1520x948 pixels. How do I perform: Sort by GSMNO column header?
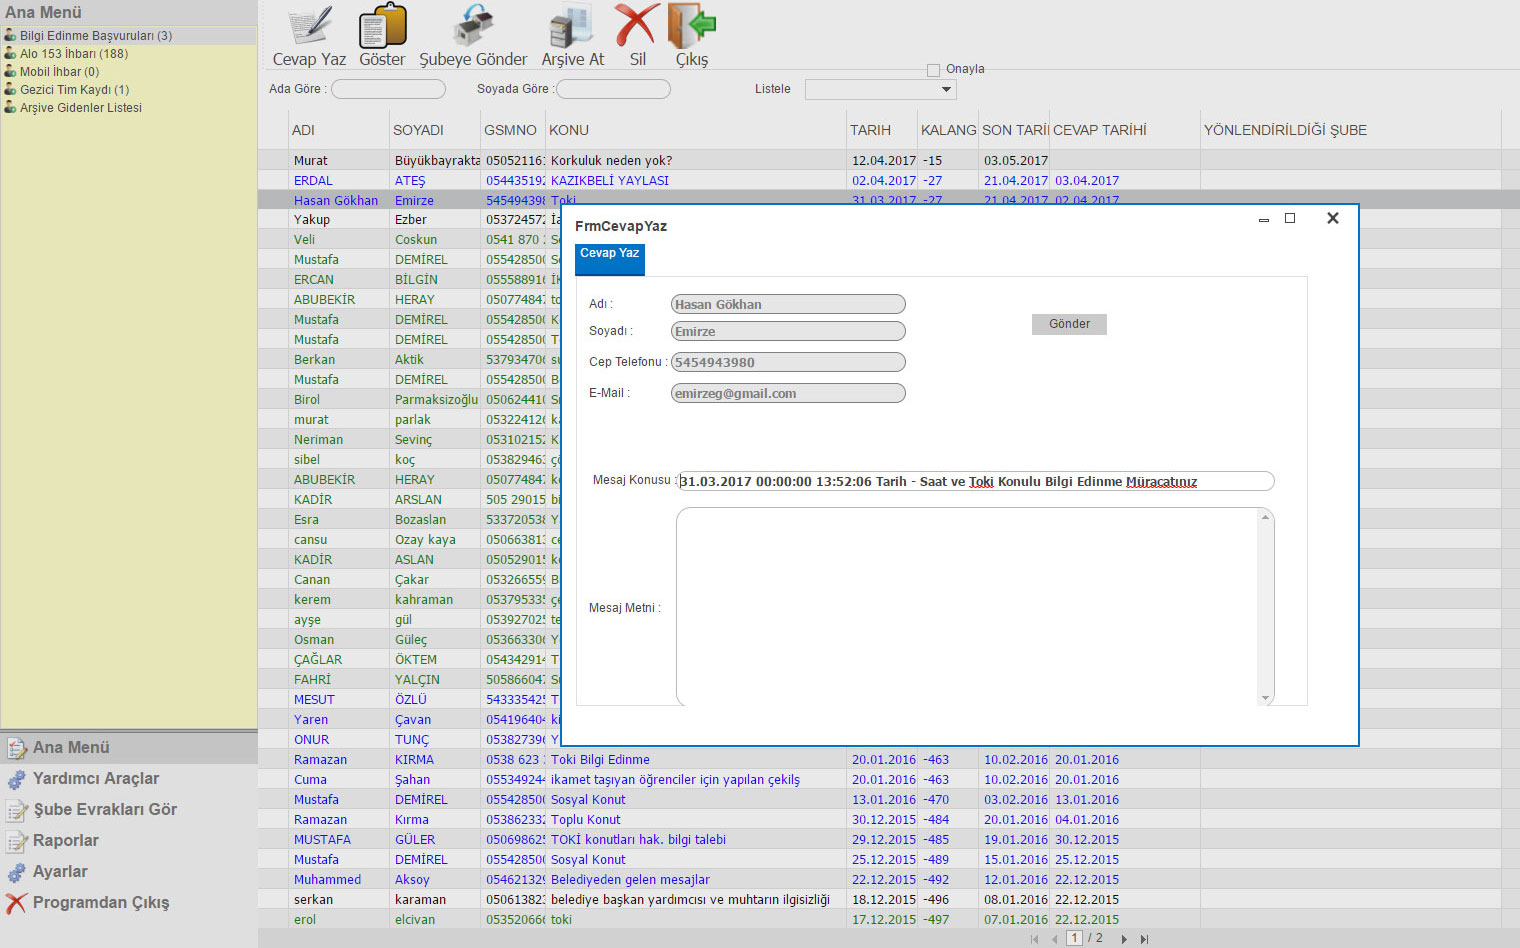pos(510,130)
